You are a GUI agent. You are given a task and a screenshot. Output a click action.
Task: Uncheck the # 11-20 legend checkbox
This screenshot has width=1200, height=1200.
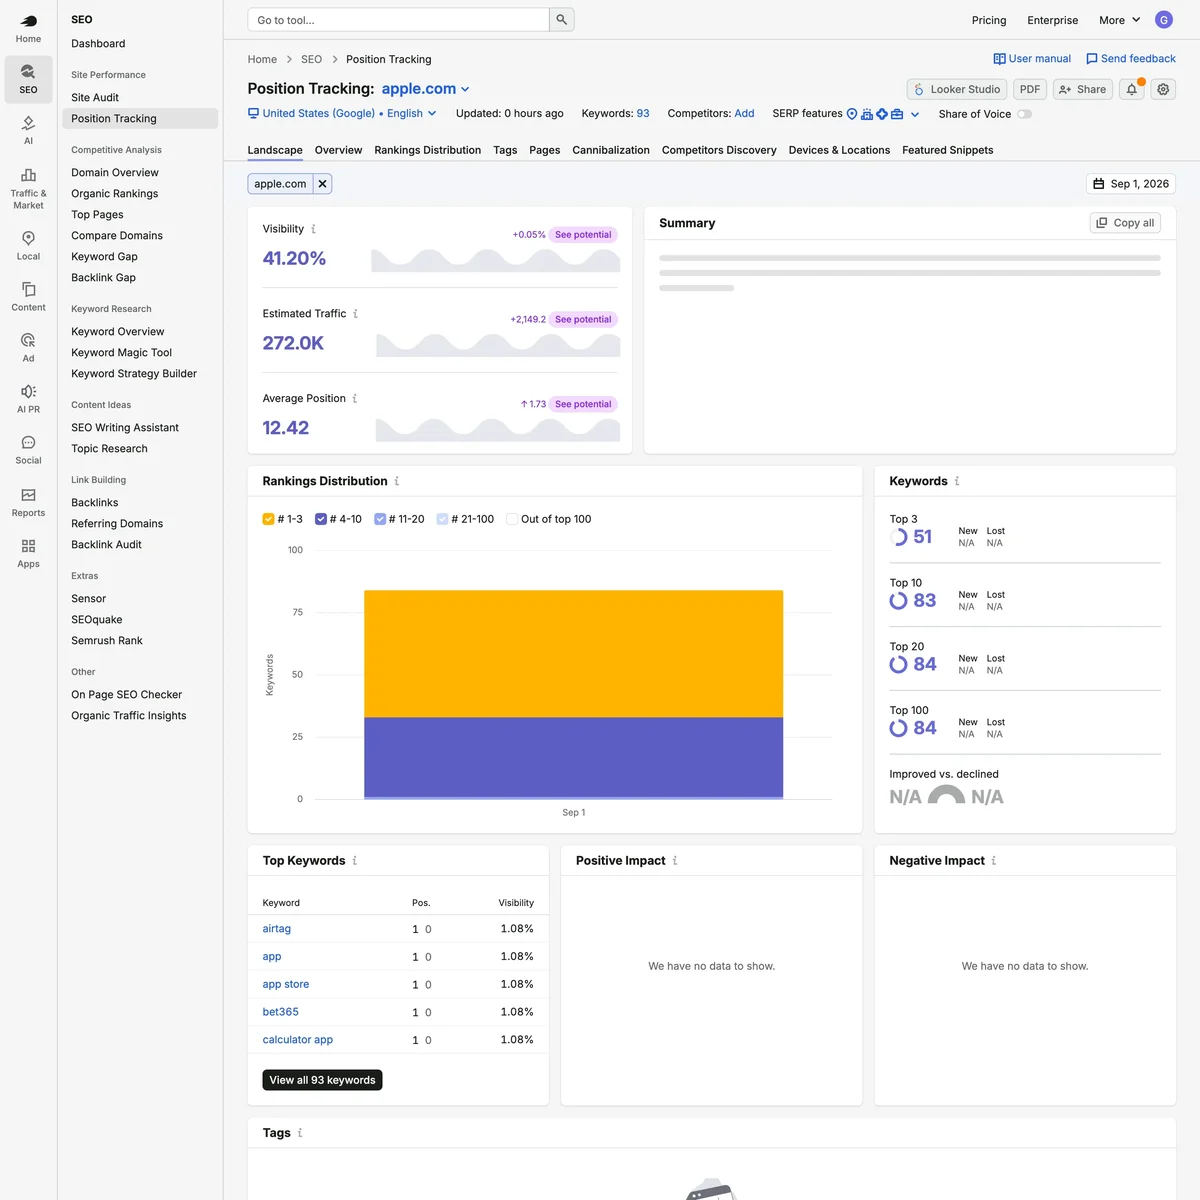tap(380, 519)
